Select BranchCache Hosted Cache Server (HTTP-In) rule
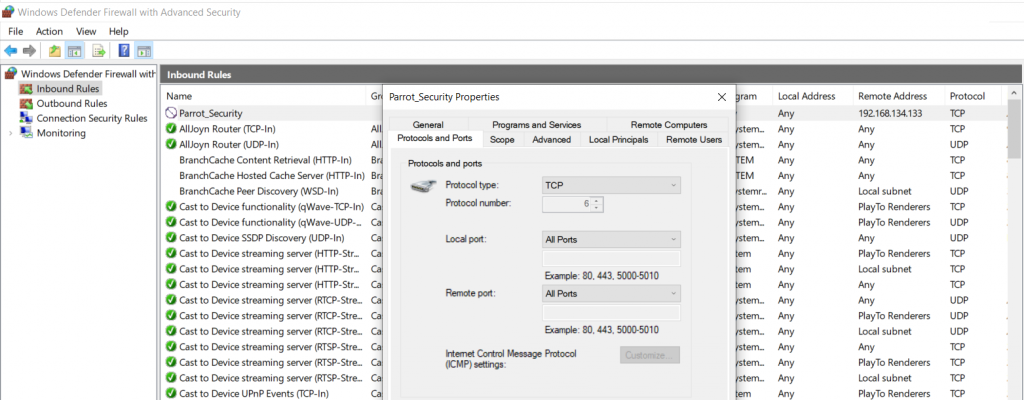The image size is (1024, 400). (272, 176)
